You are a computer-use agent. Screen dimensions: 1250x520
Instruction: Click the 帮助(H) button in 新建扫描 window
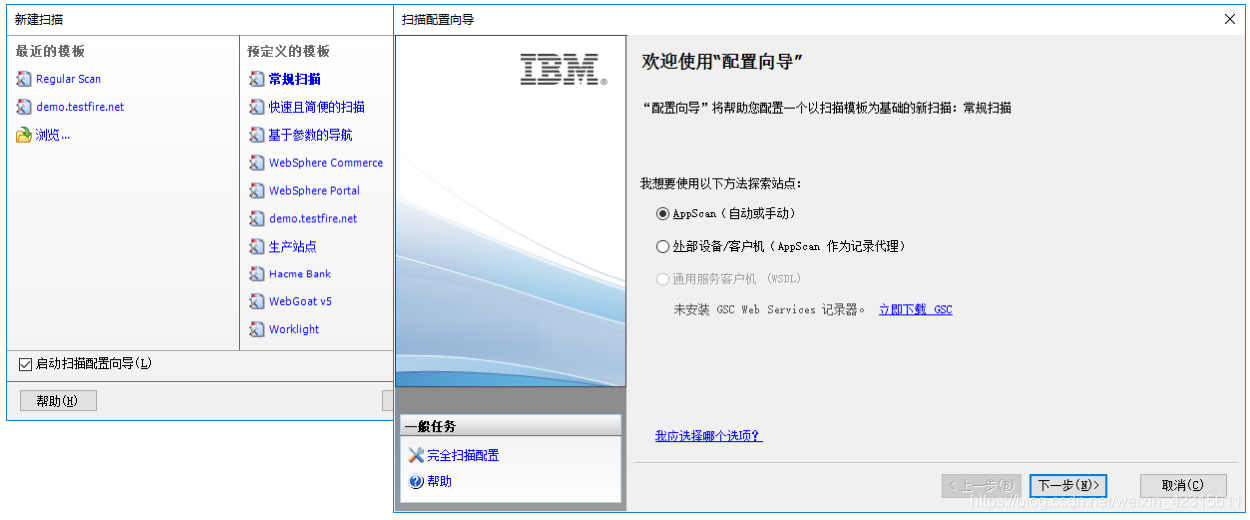(x=58, y=401)
